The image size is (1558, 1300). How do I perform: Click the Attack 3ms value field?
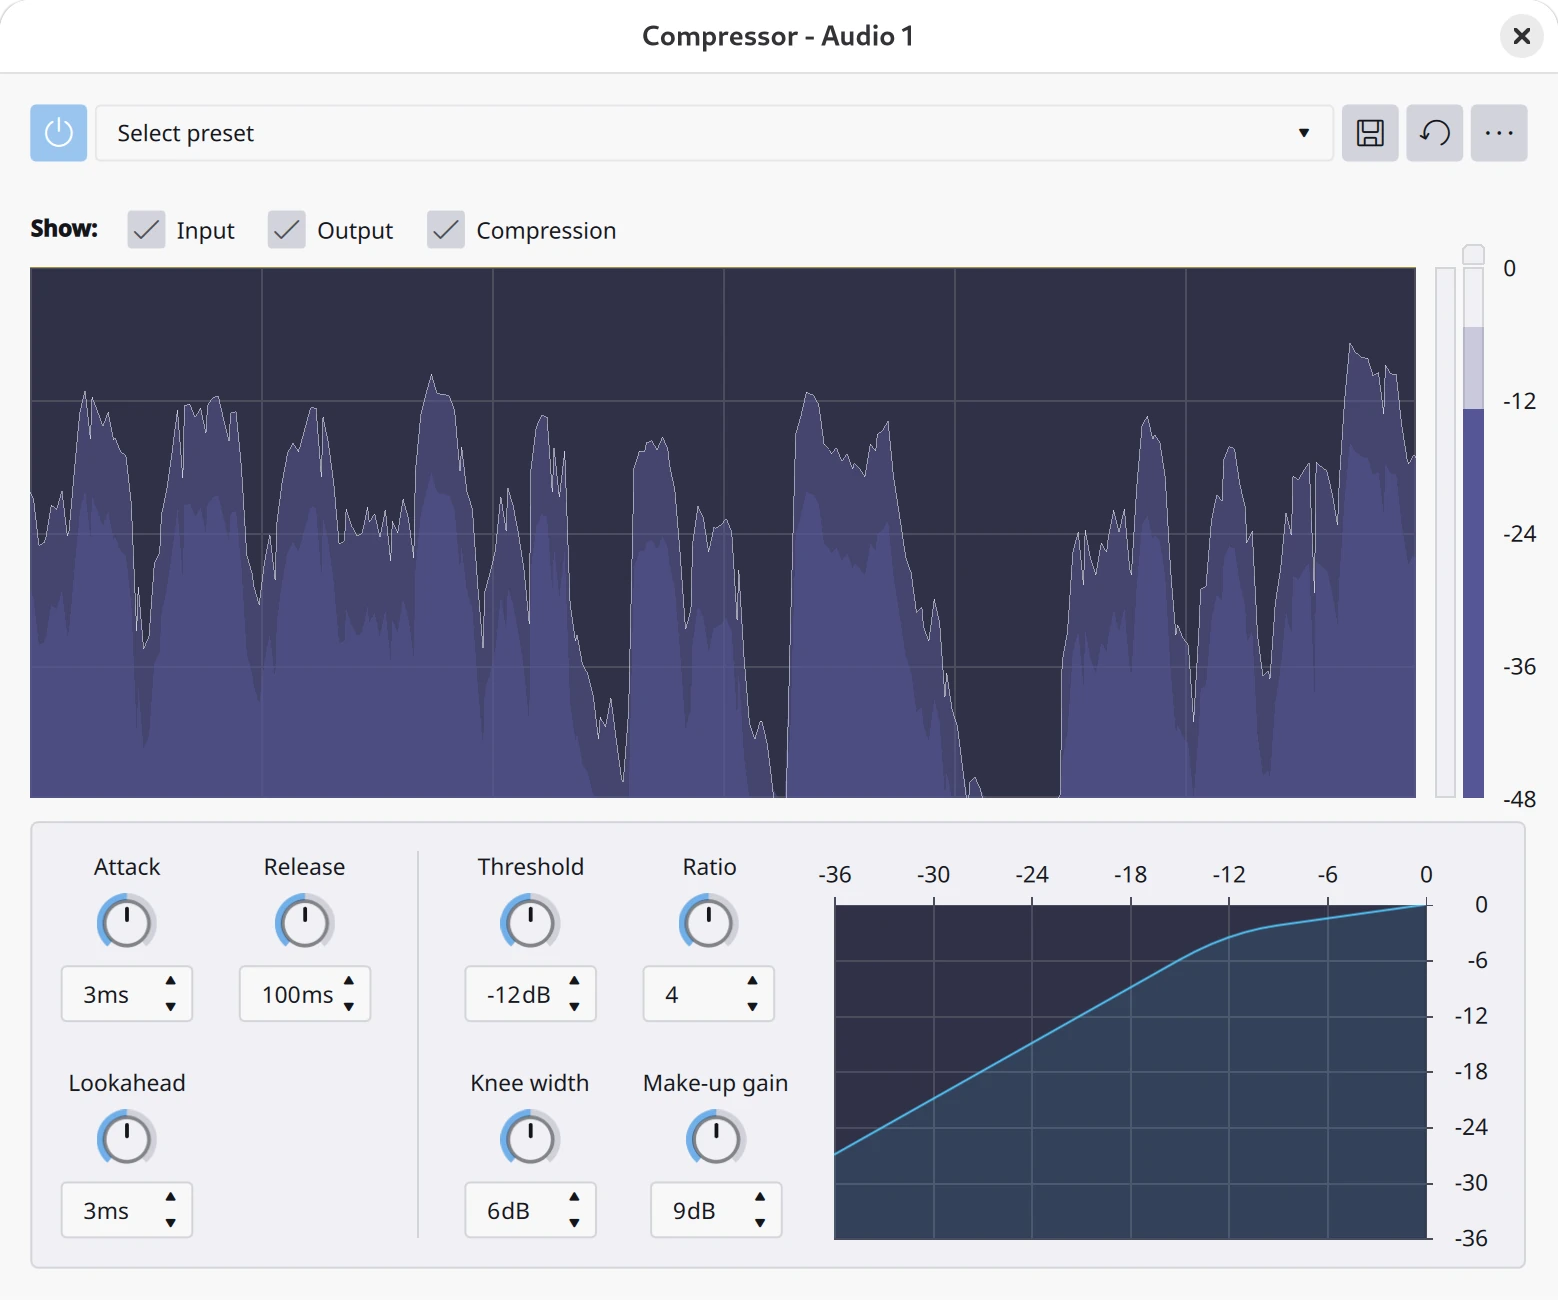(107, 995)
